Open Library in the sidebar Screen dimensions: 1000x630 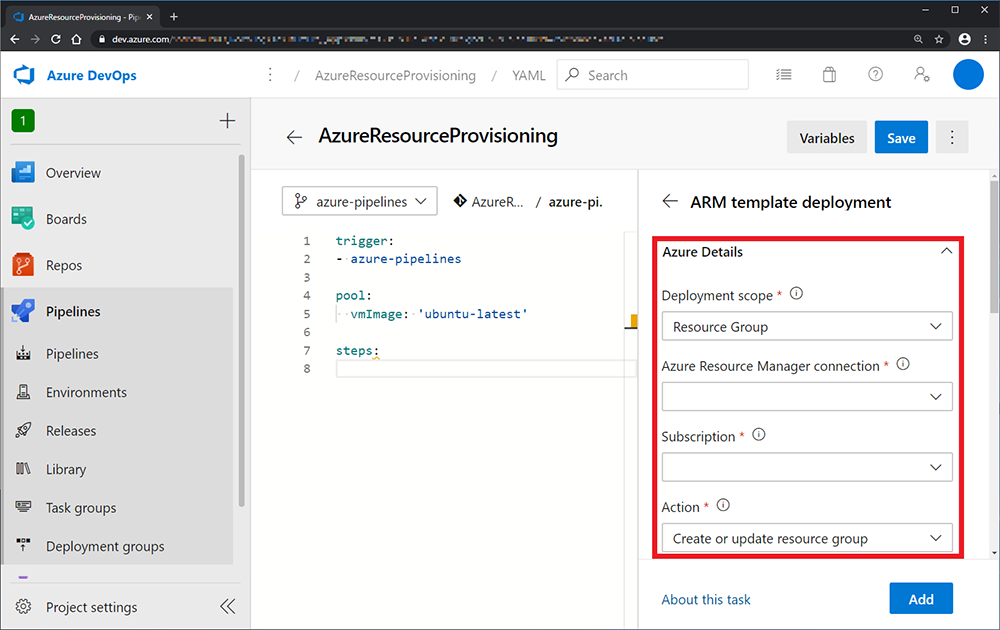click(66, 469)
